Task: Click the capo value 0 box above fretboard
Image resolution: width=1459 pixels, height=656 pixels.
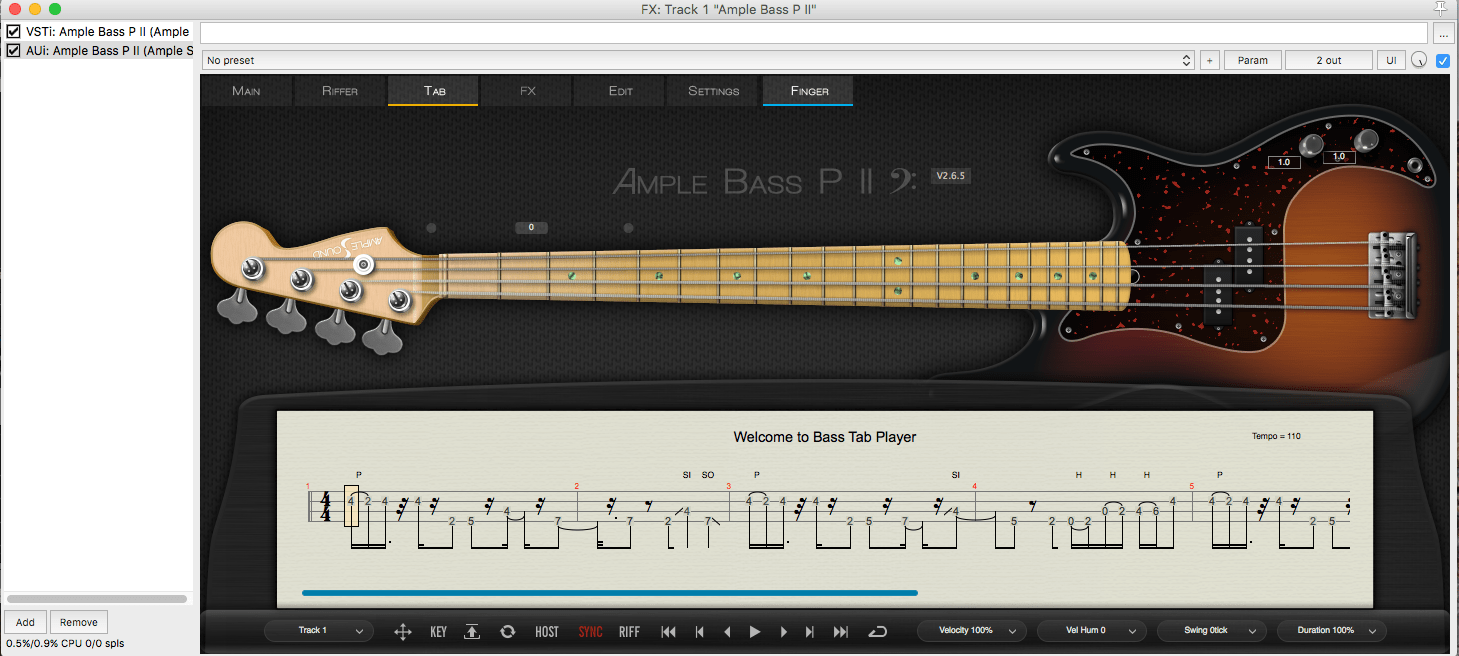Action: pos(531,228)
